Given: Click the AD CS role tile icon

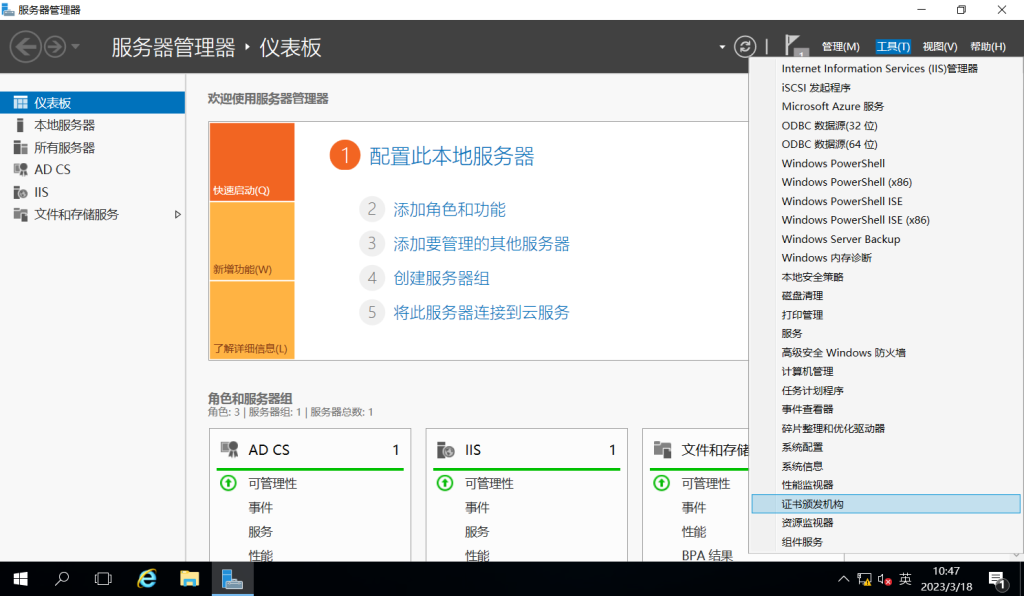Looking at the screenshot, I should [x=229, y=449].
